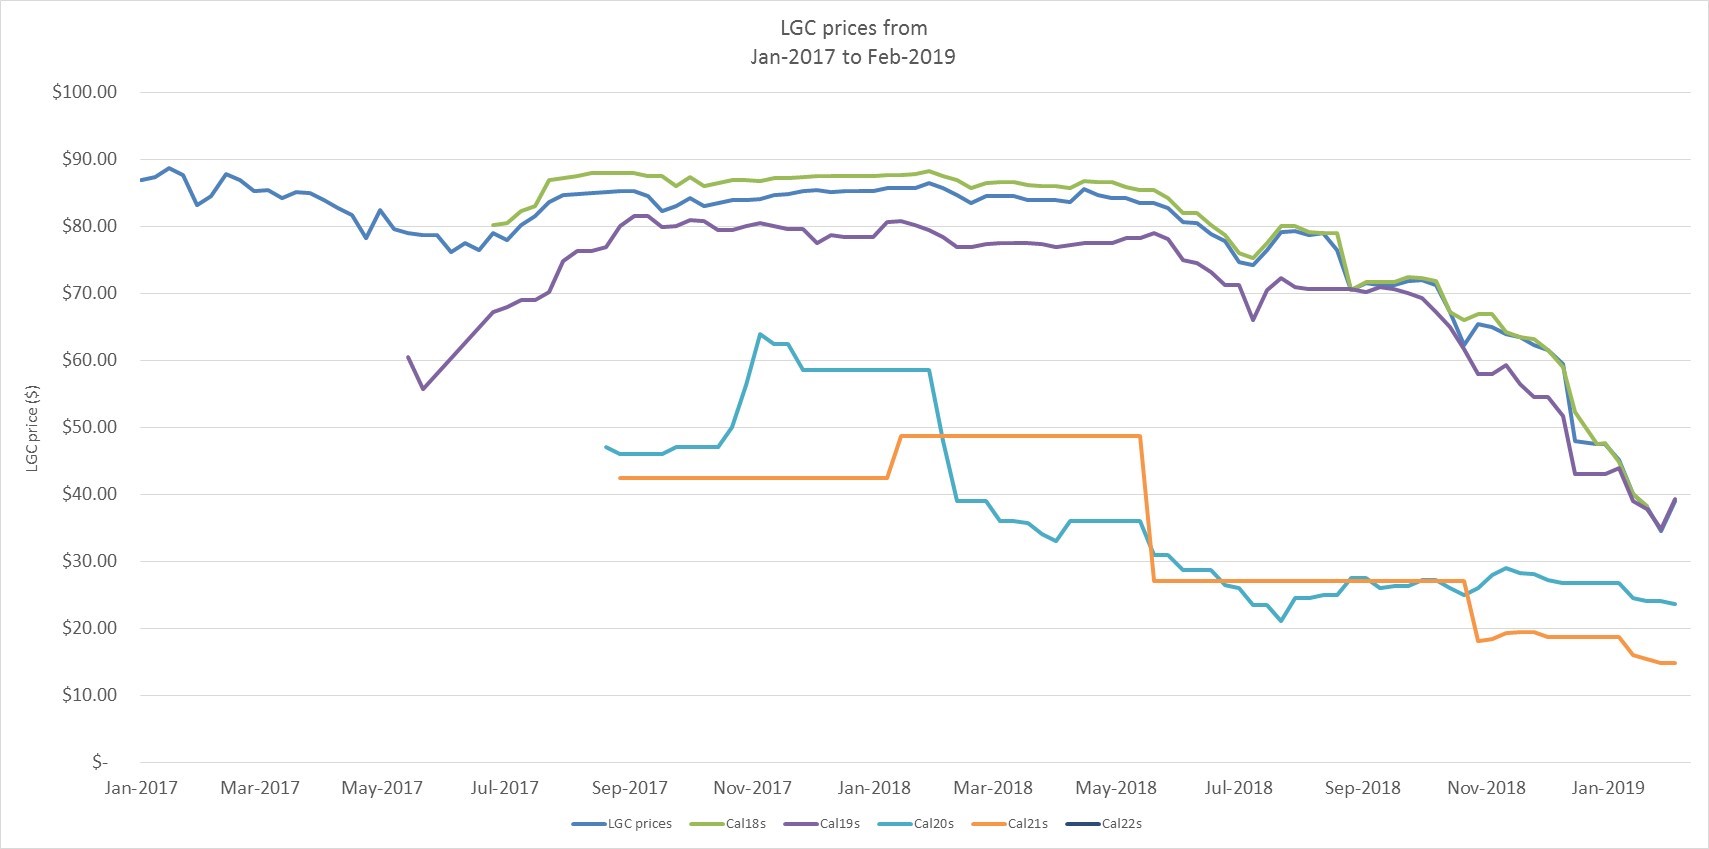Click the Nov-2017 x-axis label

click(x=752, y=788)
